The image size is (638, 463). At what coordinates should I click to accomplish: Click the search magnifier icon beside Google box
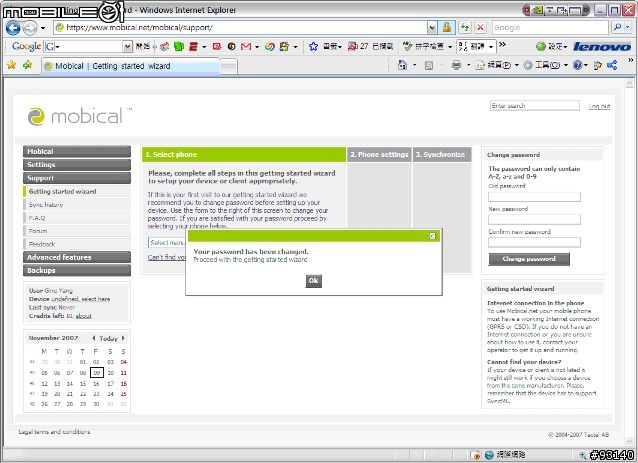coord(617,28)
